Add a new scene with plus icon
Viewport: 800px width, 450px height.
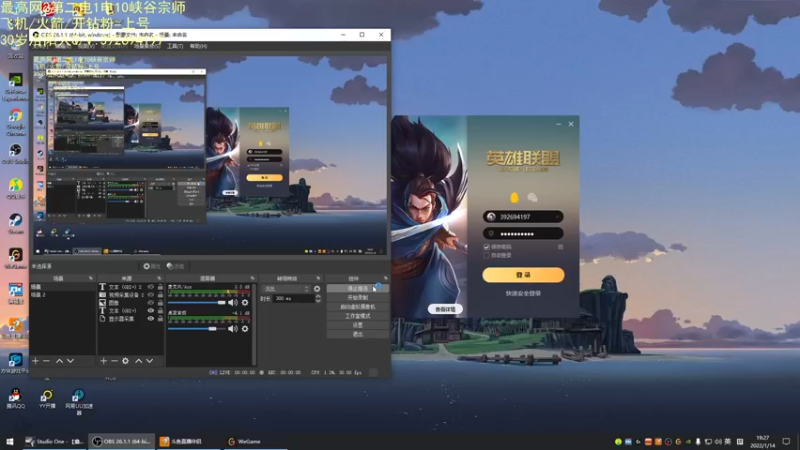coord(35,361)
